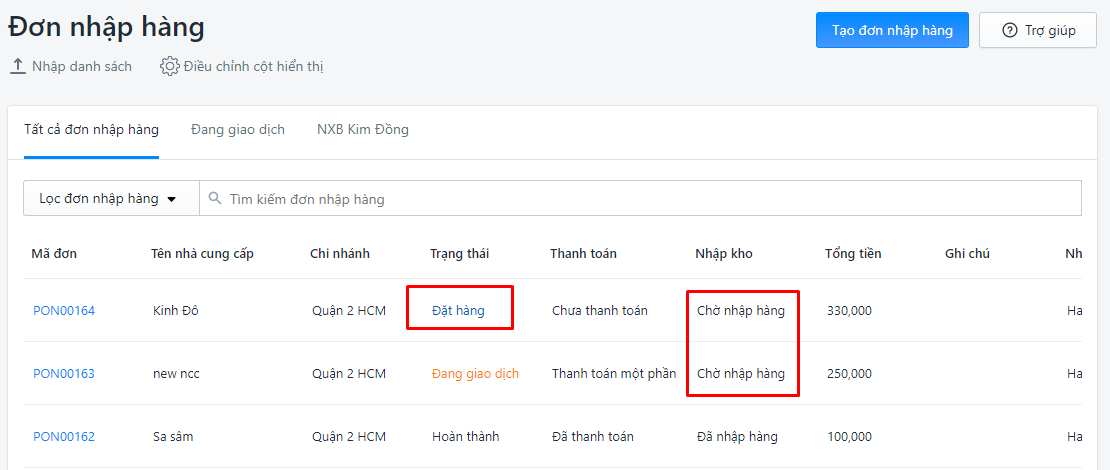1110x470 pixels.
Task: Click the Tổng tiền column header
Action: pyautogui.click(x=853, y=253)
